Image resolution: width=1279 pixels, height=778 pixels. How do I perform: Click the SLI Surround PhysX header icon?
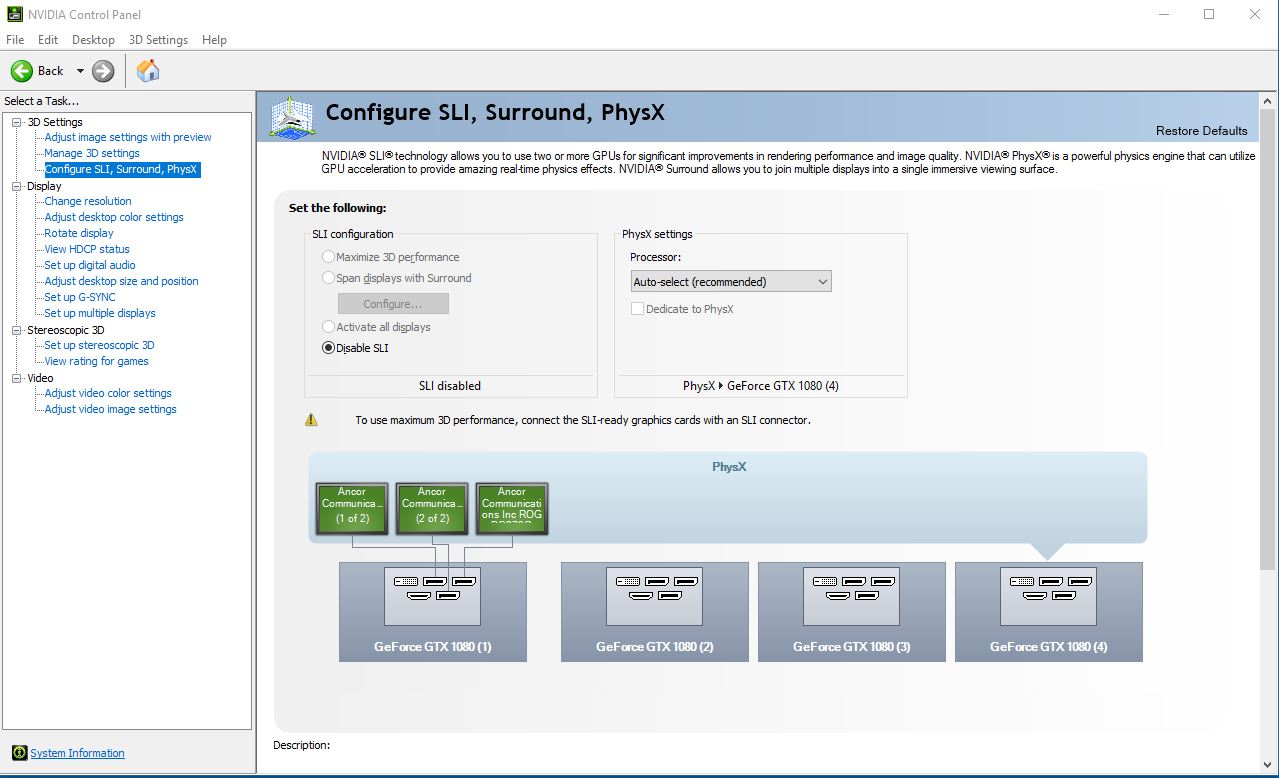click(291, 117)
